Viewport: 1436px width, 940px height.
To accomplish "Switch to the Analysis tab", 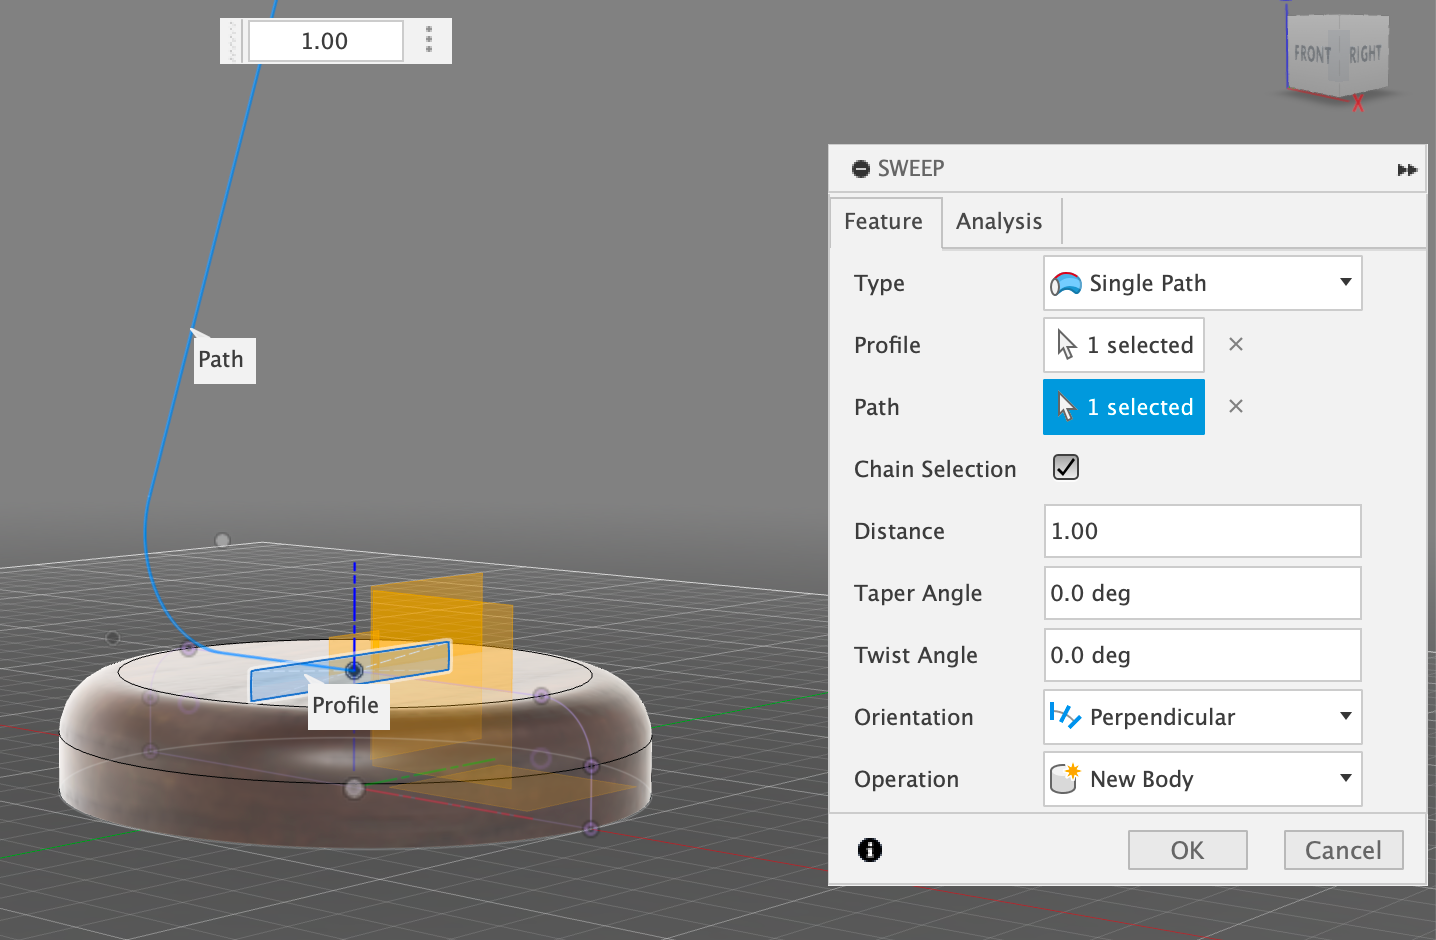I will 998,222.
